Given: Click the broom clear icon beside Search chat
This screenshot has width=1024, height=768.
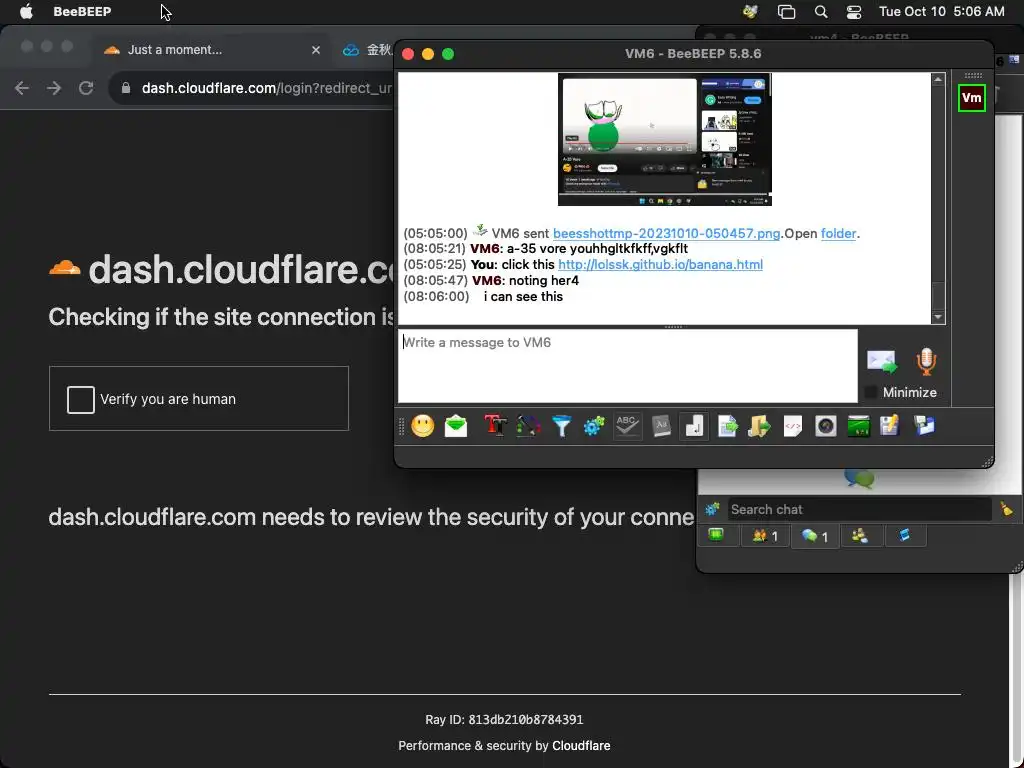Looking at the screenshot, I should click(x=1006, y=509).
